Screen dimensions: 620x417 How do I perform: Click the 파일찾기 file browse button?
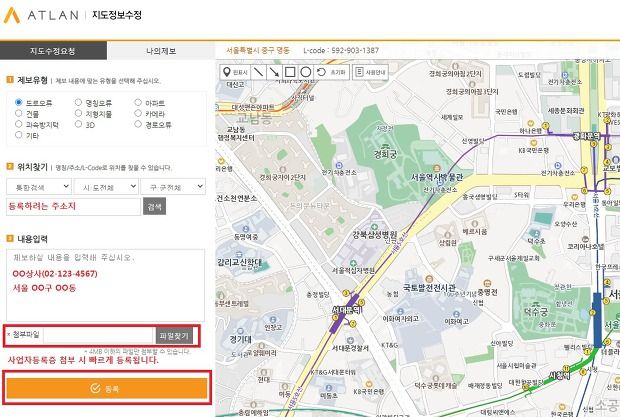(x=174, y=336)
